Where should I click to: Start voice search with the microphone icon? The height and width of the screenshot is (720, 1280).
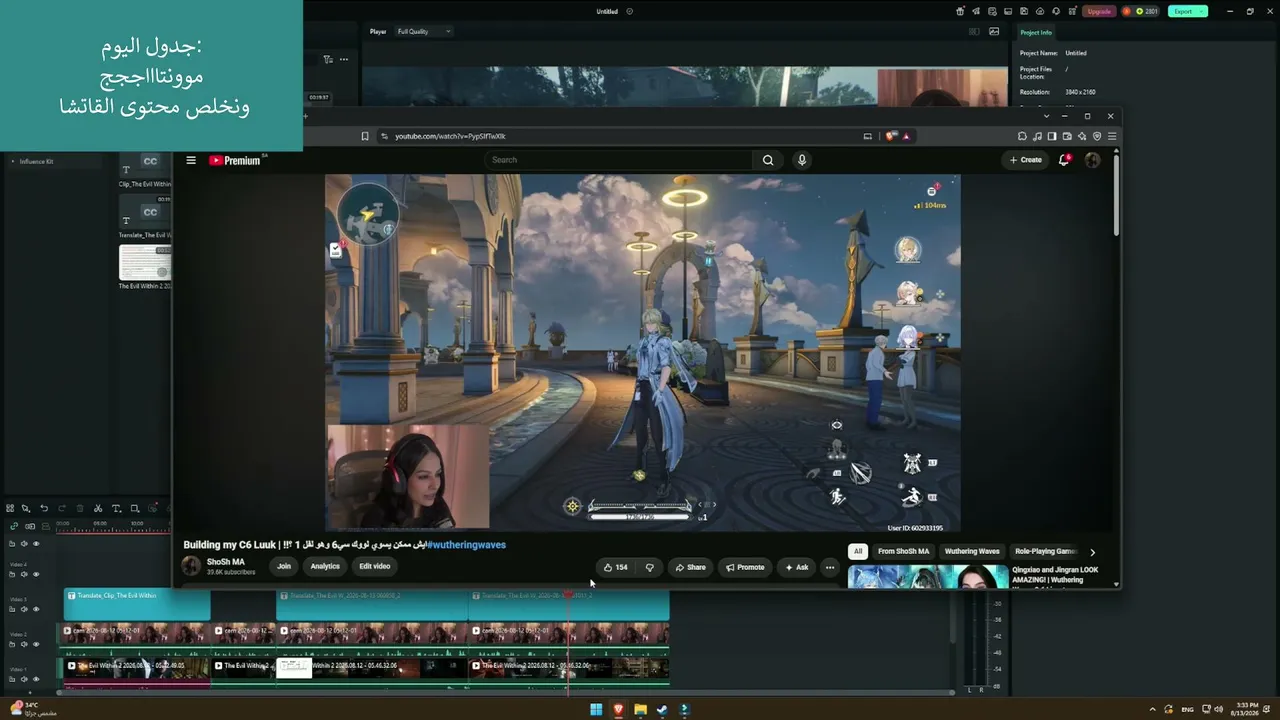click(x=801, y=160)
